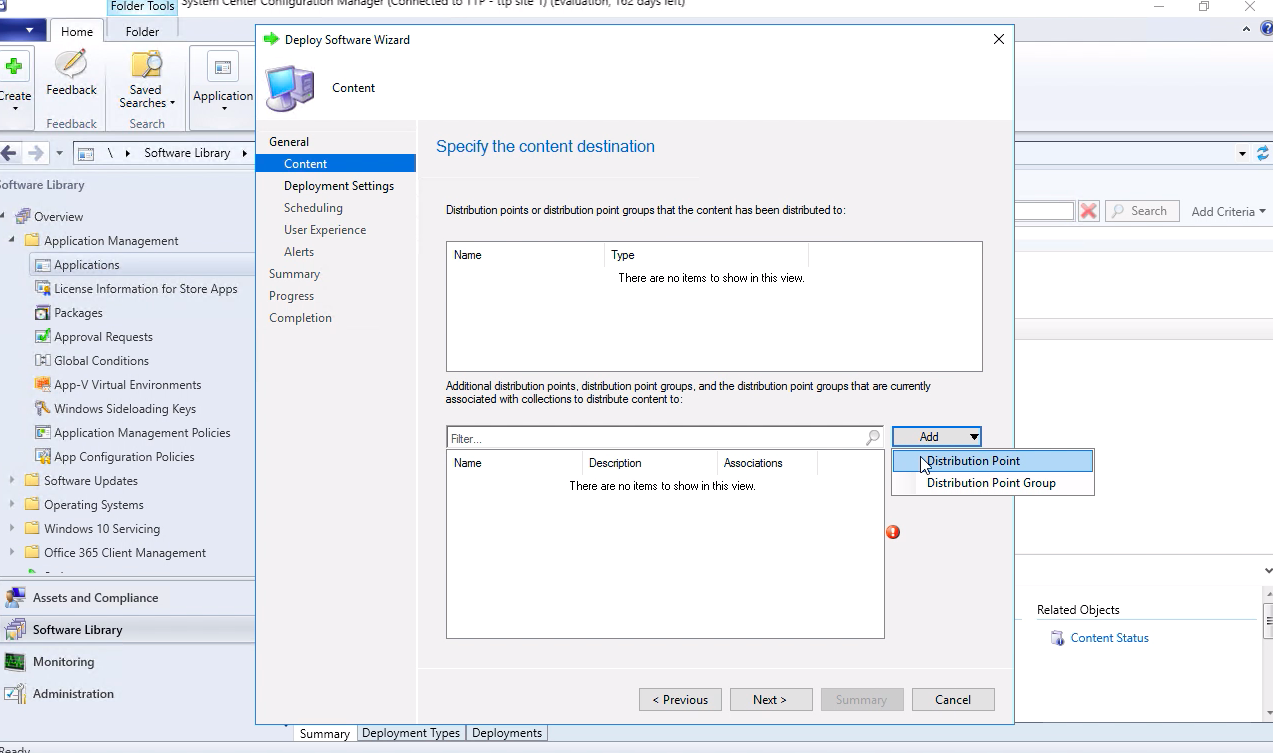Go to Alerts wizard step
The width and height of the screenshot is (1273, 753).
tap(299, 252)
